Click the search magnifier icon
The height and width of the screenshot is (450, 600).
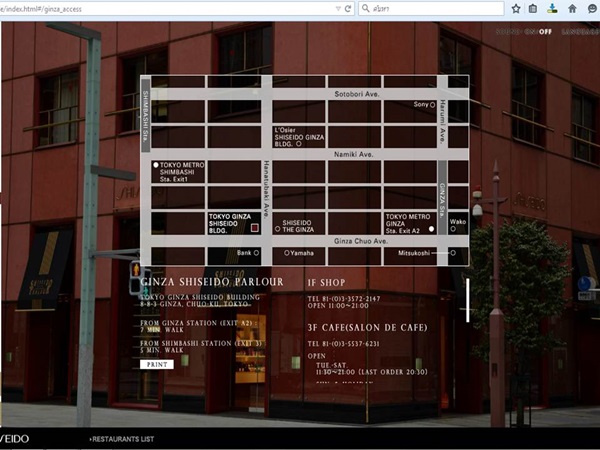(x=366, y=8)
